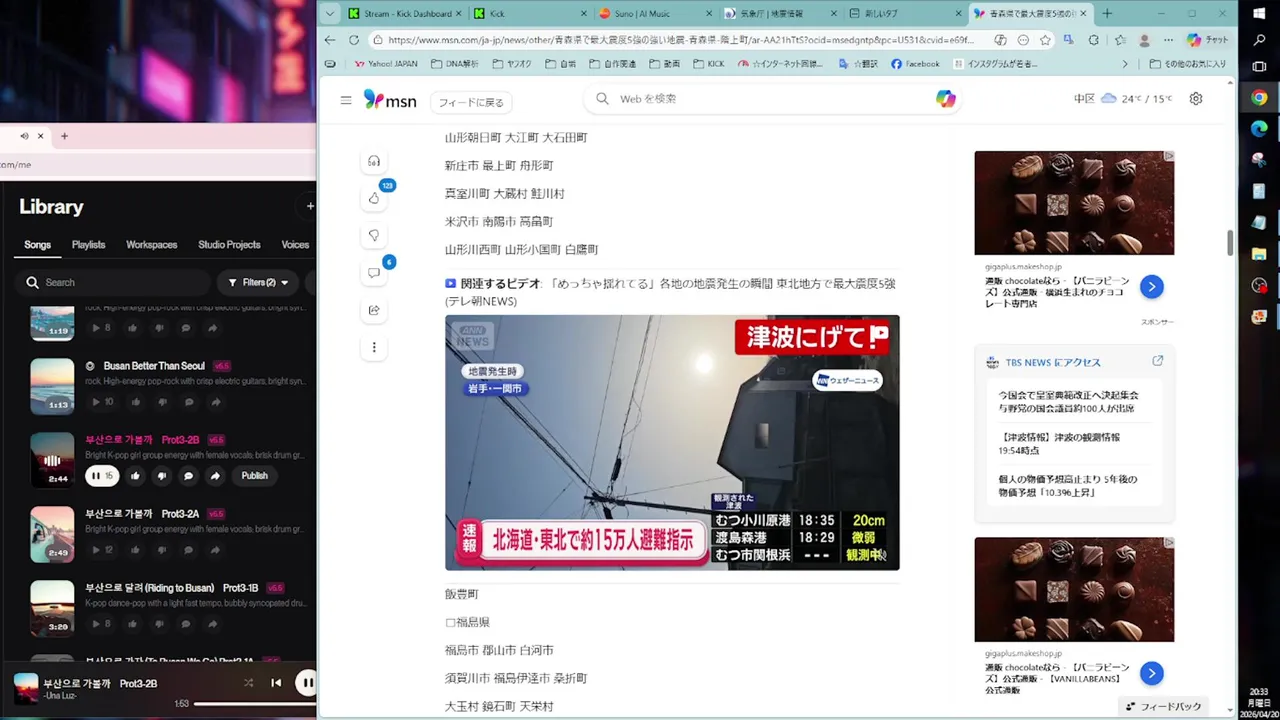Listen to article with headphone icon
This screenshot has height=720, width=1280.
click(x=374, y=161)
